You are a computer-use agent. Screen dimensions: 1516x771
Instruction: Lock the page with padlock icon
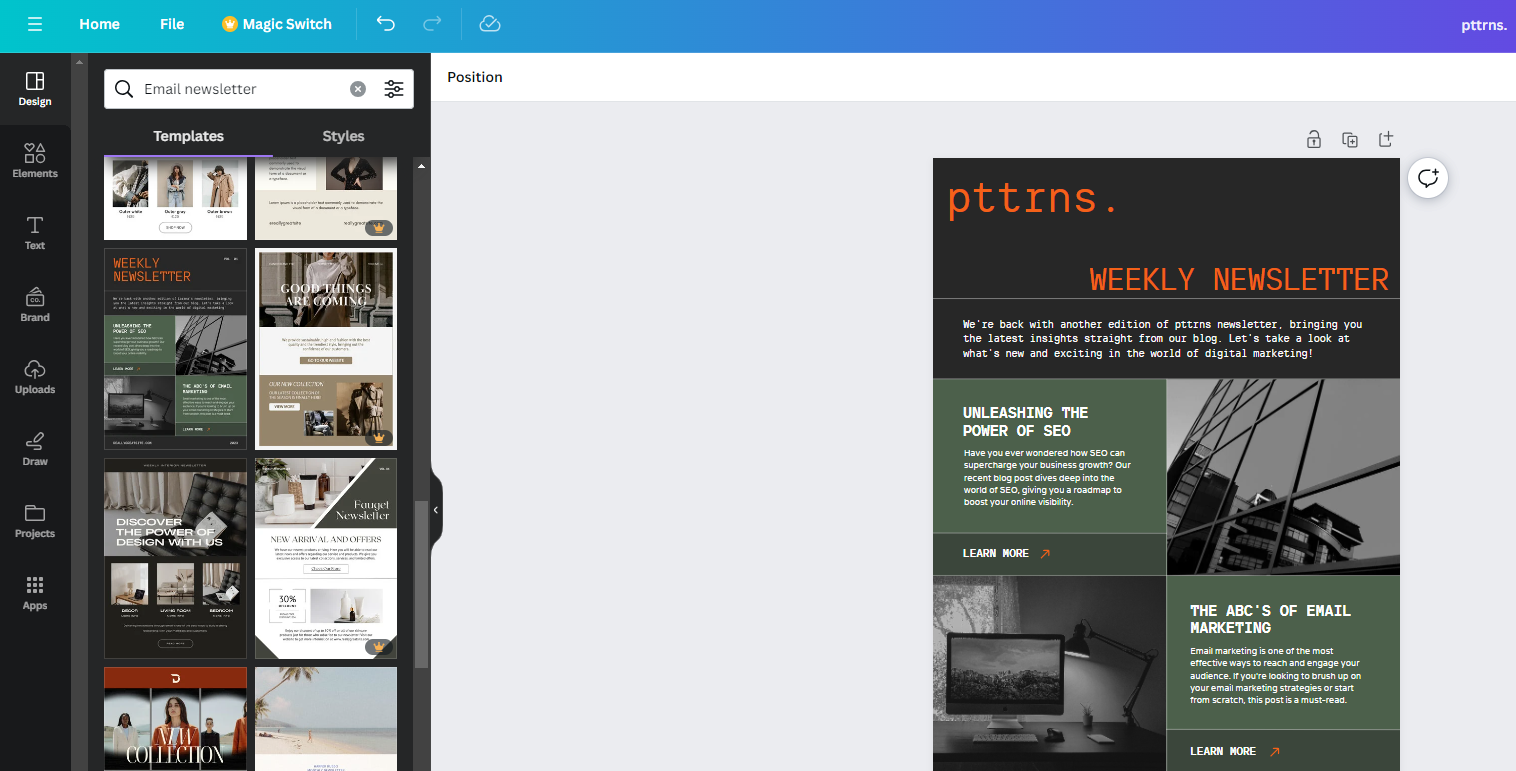coord(1314,140)
